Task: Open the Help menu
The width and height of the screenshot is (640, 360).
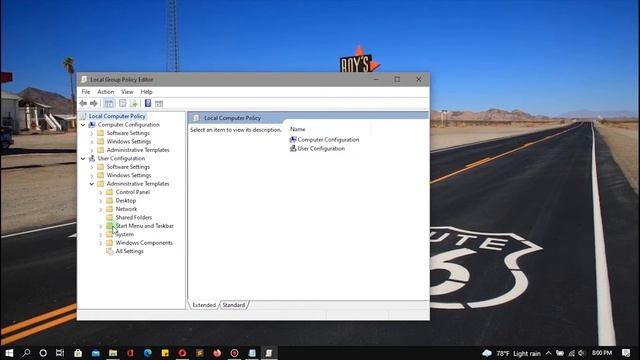Action: pyautogui.click(x=146, y=92)
